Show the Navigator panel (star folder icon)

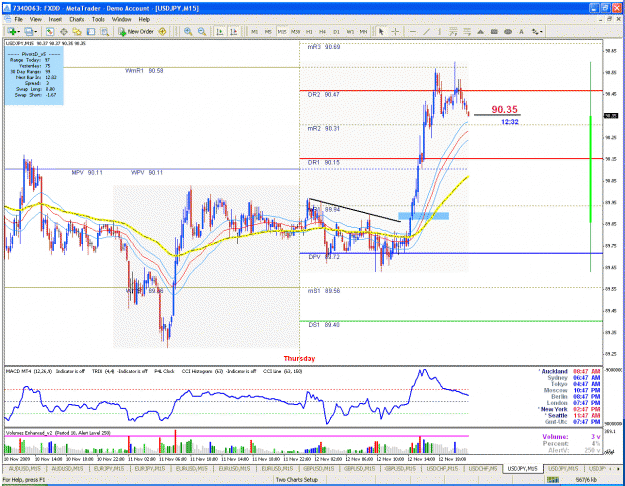click(x=77, y=31)
